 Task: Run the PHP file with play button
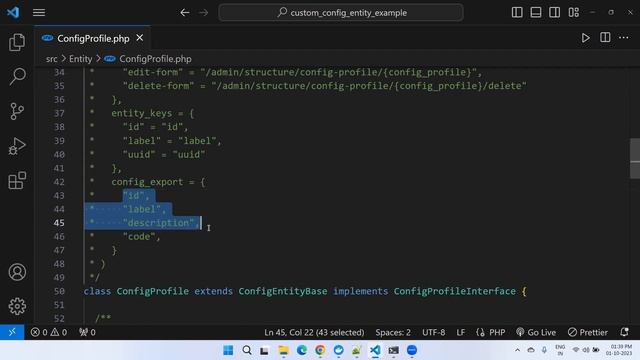pyautogui.click(x=585, y=38)
